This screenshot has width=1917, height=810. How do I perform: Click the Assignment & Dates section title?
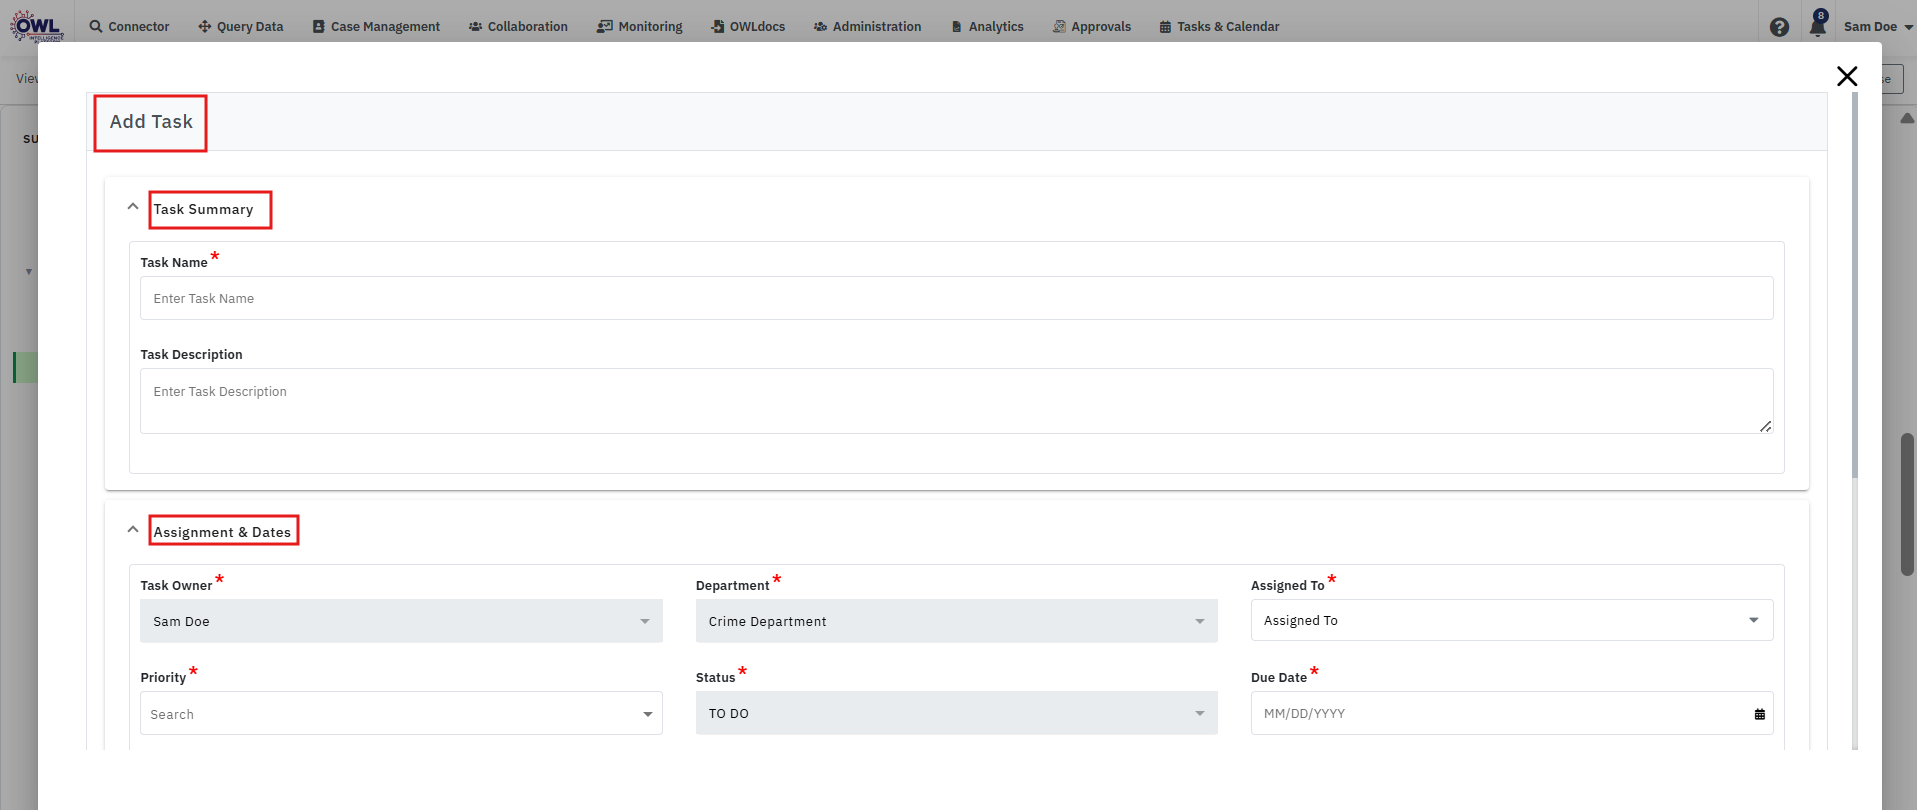(x=222, y=532)
